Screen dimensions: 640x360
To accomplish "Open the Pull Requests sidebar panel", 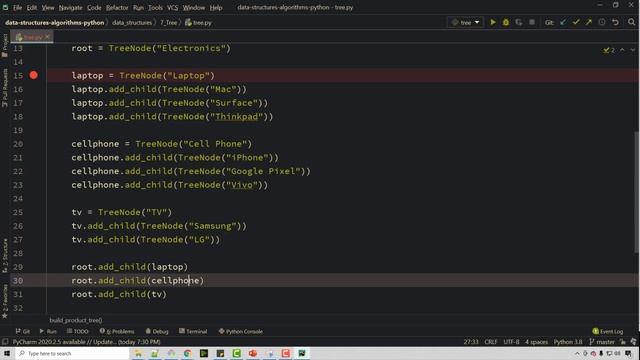I will pyautogui.click(x=5, y=88).
